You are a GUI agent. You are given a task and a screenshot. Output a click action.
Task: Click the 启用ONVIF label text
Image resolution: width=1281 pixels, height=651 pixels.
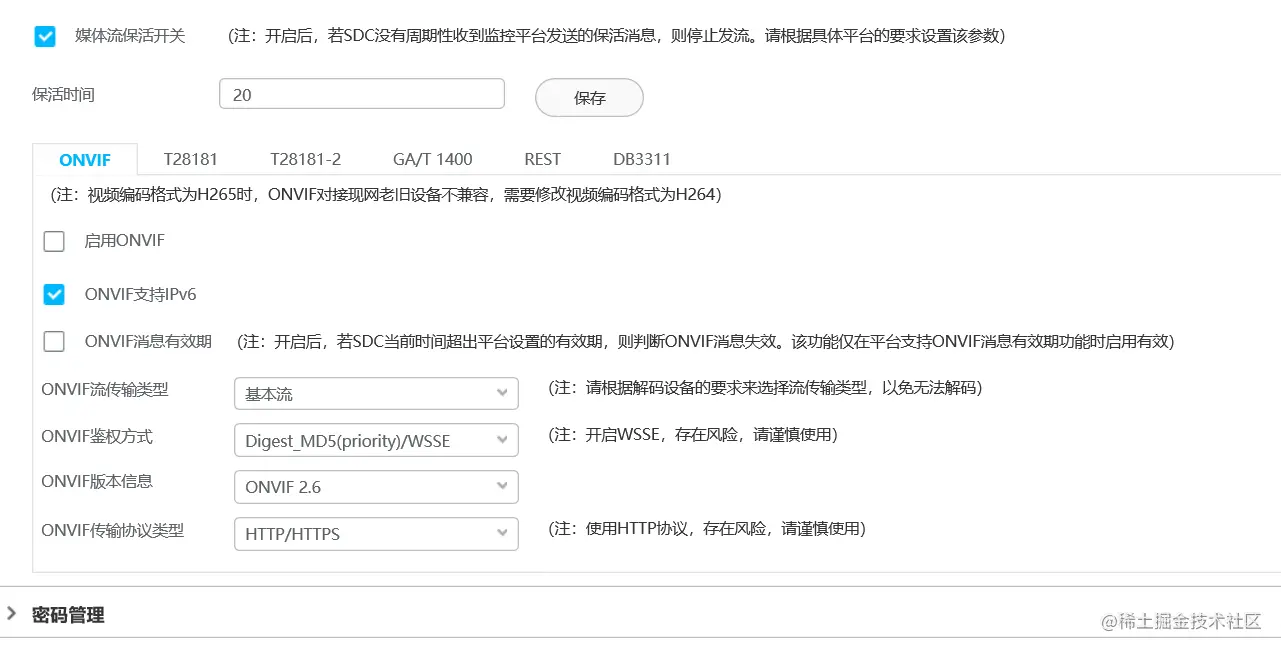[x=125, y=241]
